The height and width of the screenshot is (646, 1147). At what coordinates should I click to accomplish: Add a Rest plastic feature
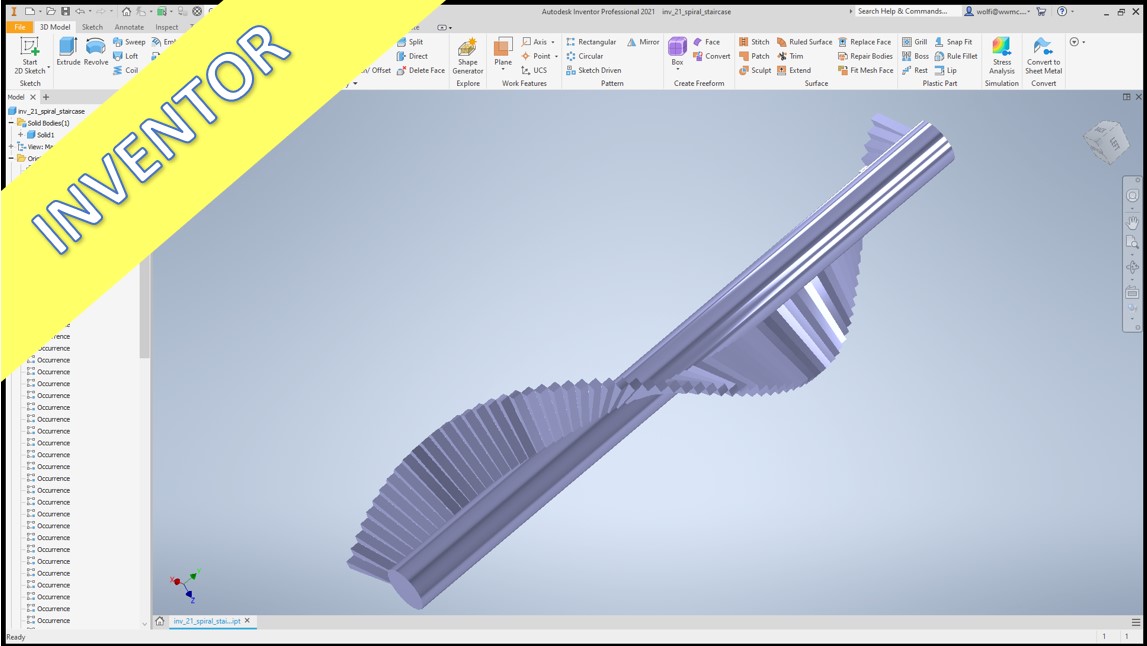point(914,70)
